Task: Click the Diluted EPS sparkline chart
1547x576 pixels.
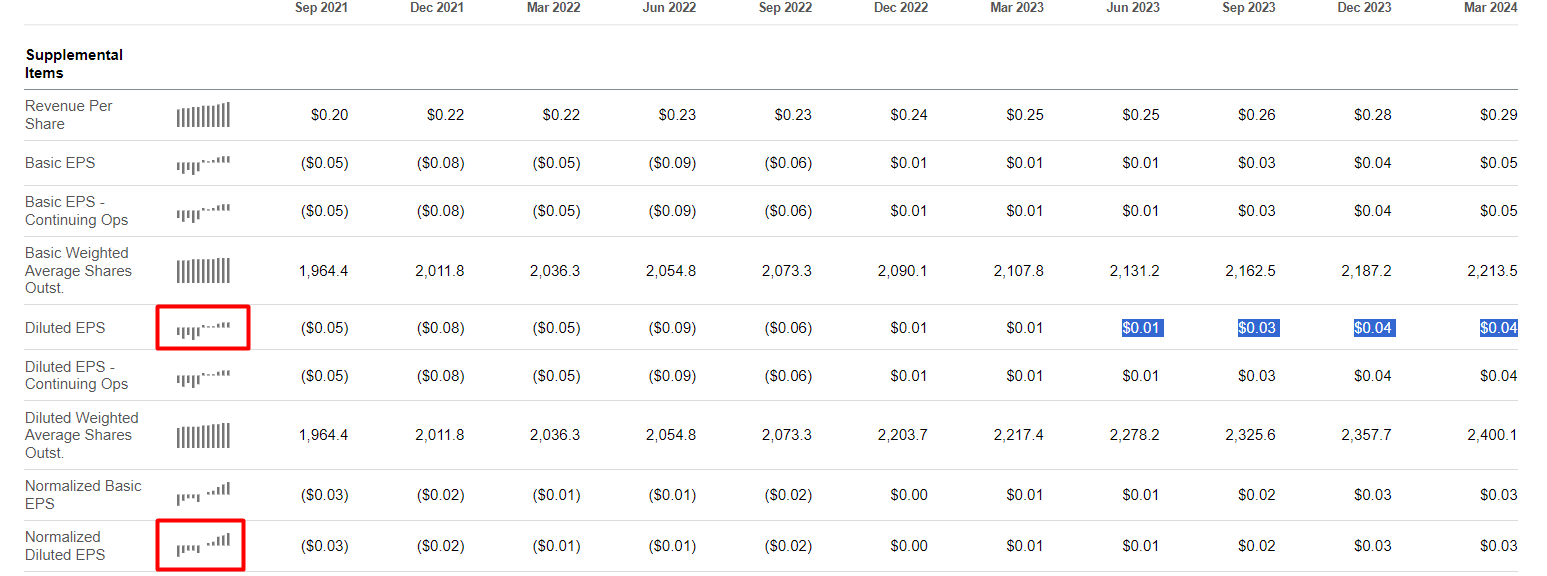Action: click(203, 328)
